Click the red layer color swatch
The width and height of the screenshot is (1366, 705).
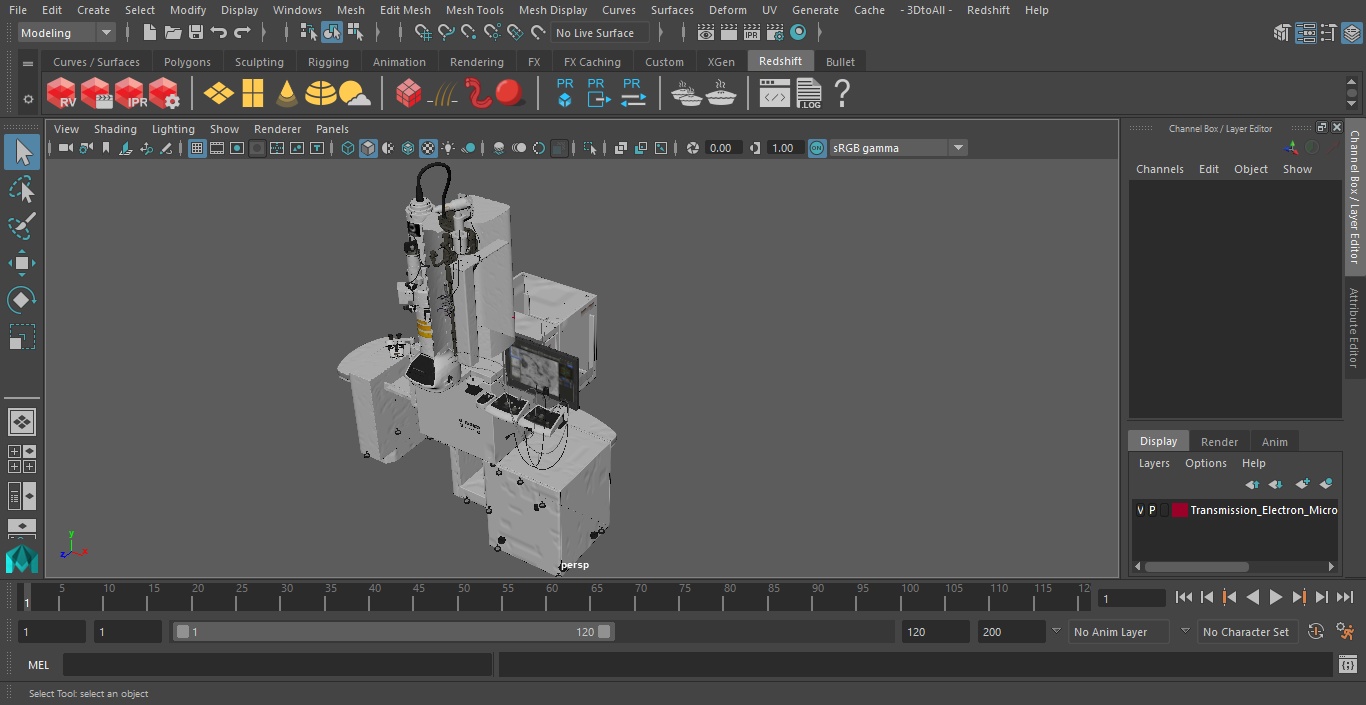tap(1180, 510)
